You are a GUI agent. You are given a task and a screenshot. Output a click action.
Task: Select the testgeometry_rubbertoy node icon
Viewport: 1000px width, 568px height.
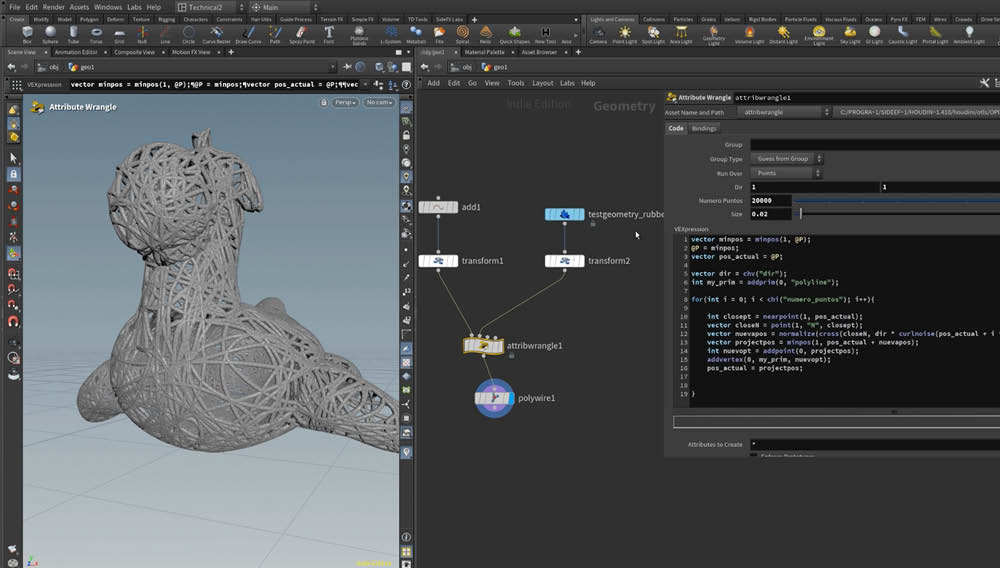[x=564, y=214]
